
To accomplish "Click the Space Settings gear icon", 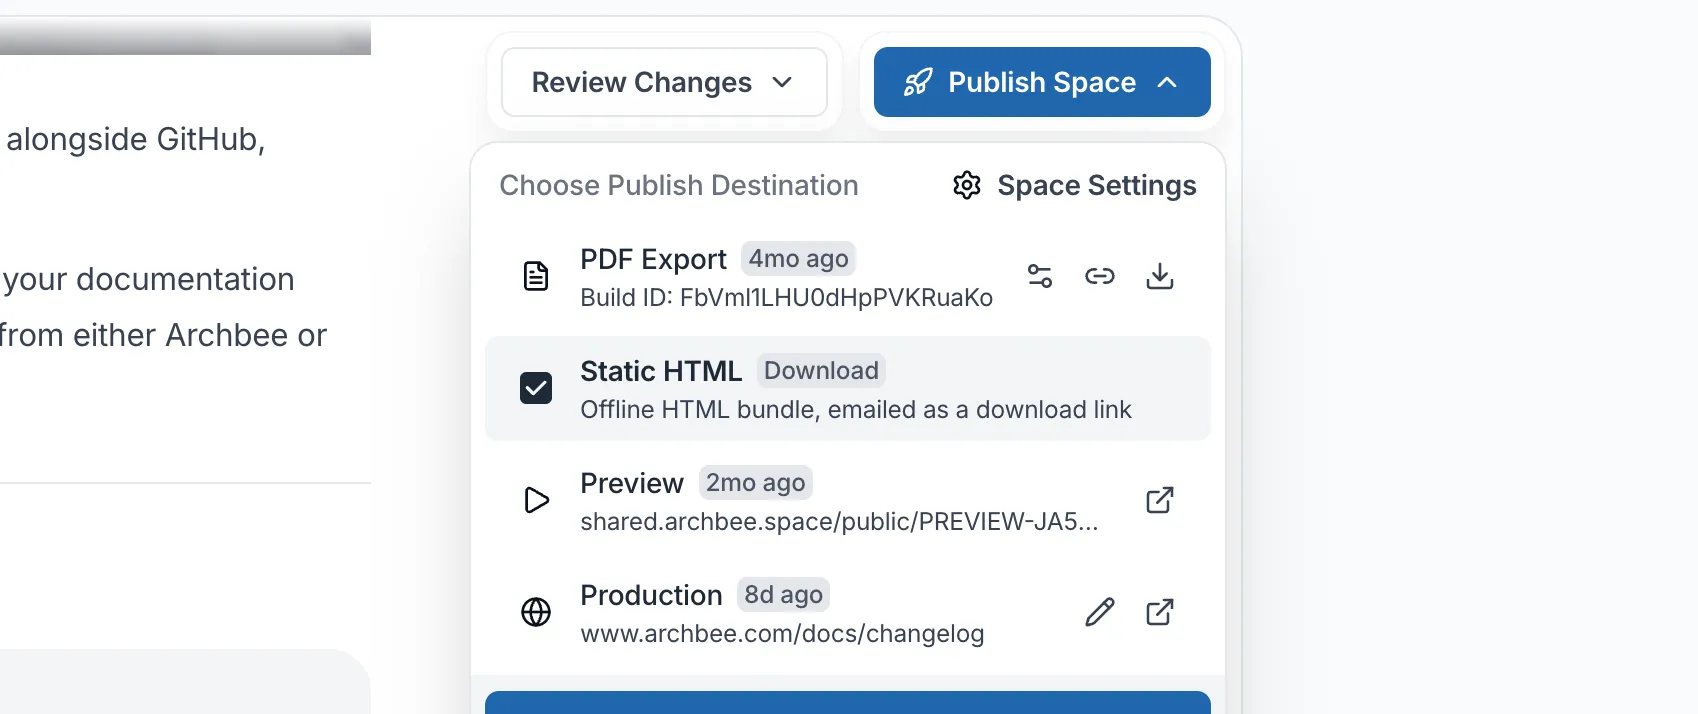I will tap(967, 185).
